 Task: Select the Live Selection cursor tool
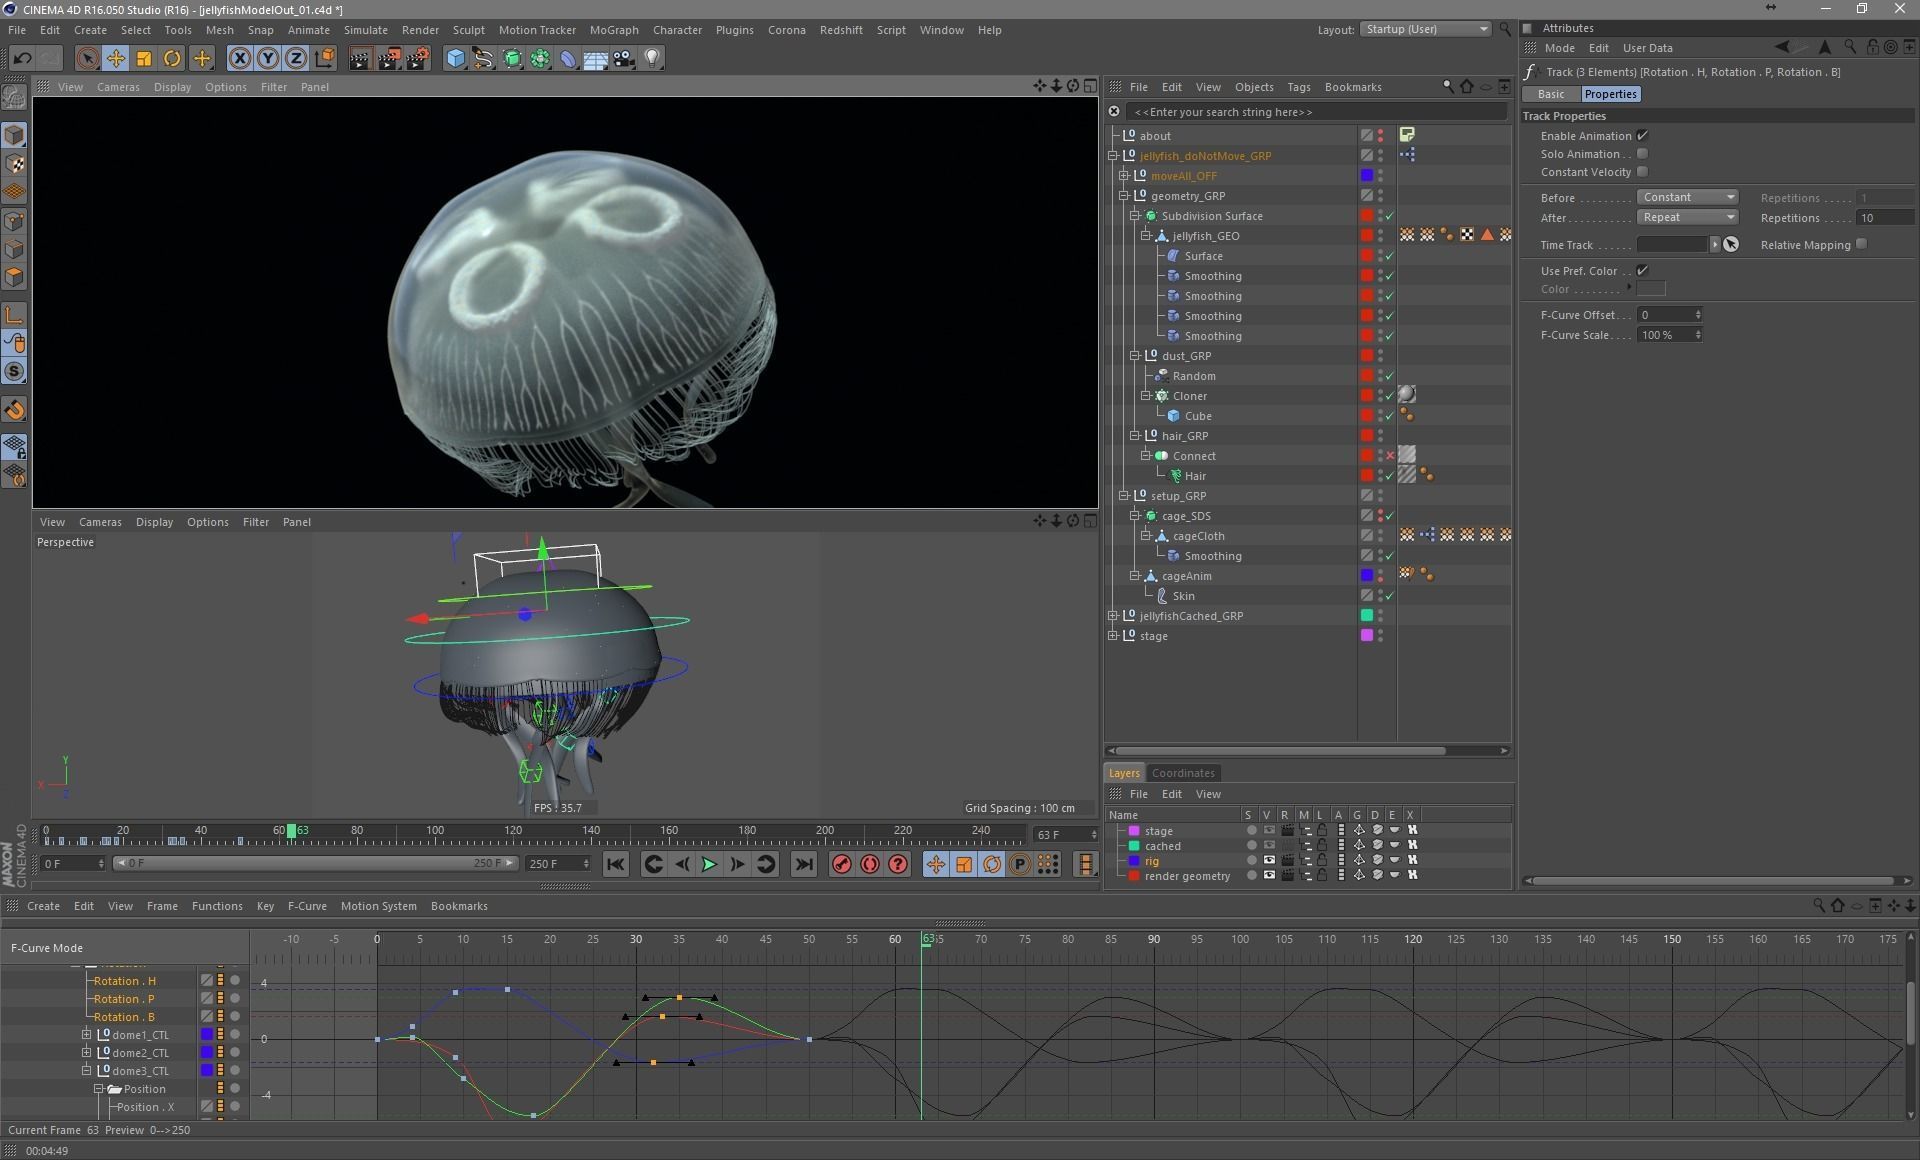click(88, 58)
